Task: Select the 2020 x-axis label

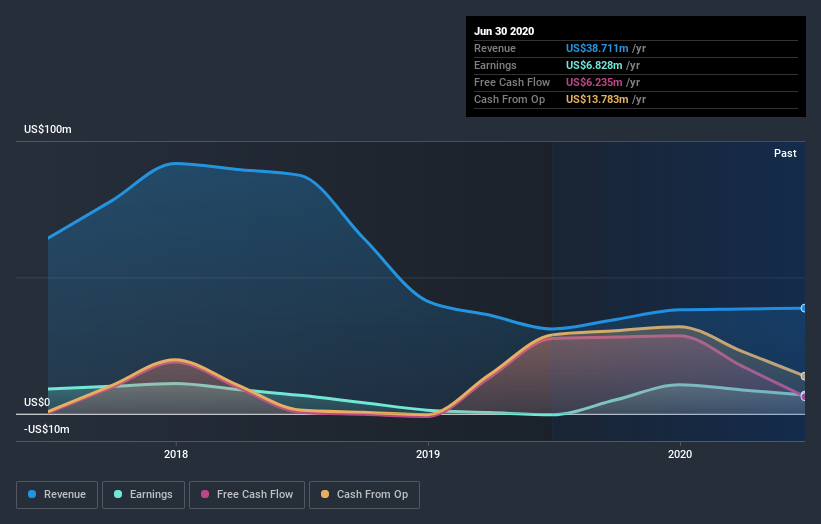Action: pyautogui.click(x=680, y=454)
